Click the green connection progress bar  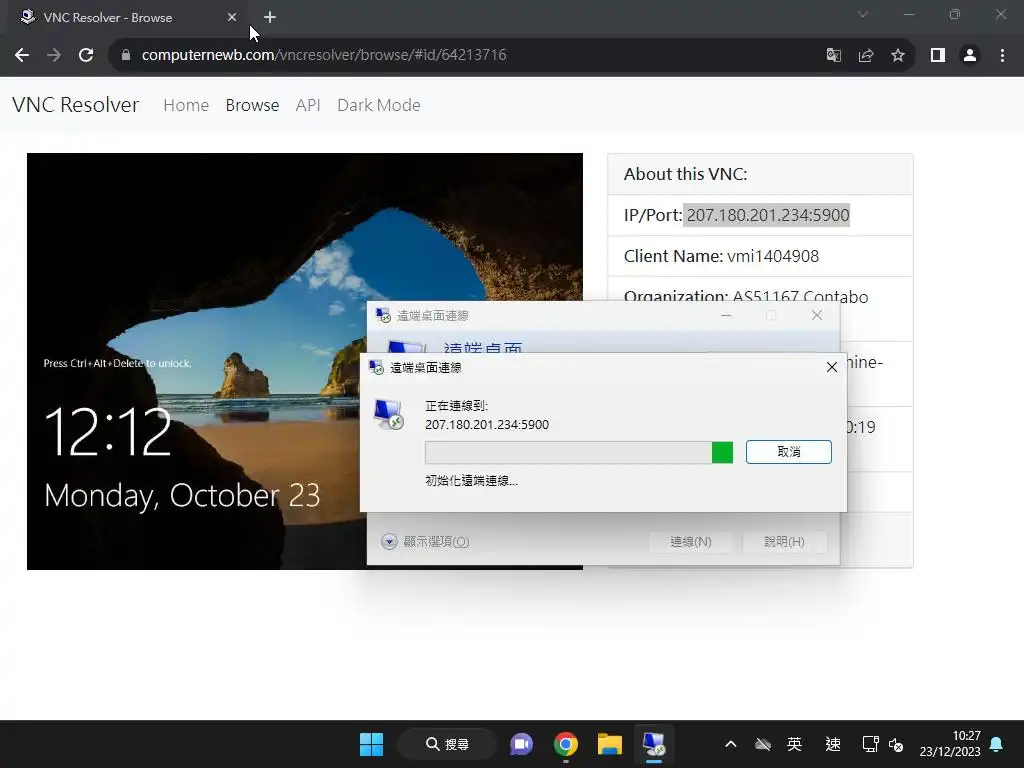click(x=579, y=453)
